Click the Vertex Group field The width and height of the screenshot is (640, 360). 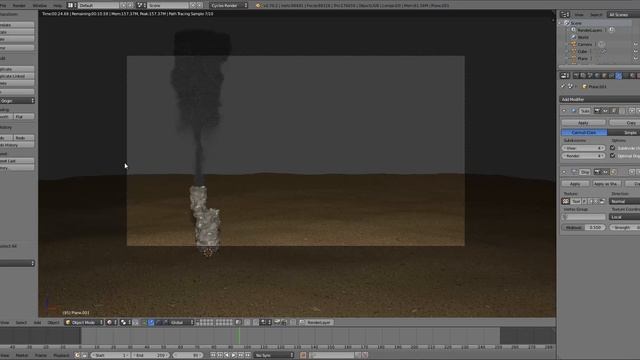[x=583, y=217]
